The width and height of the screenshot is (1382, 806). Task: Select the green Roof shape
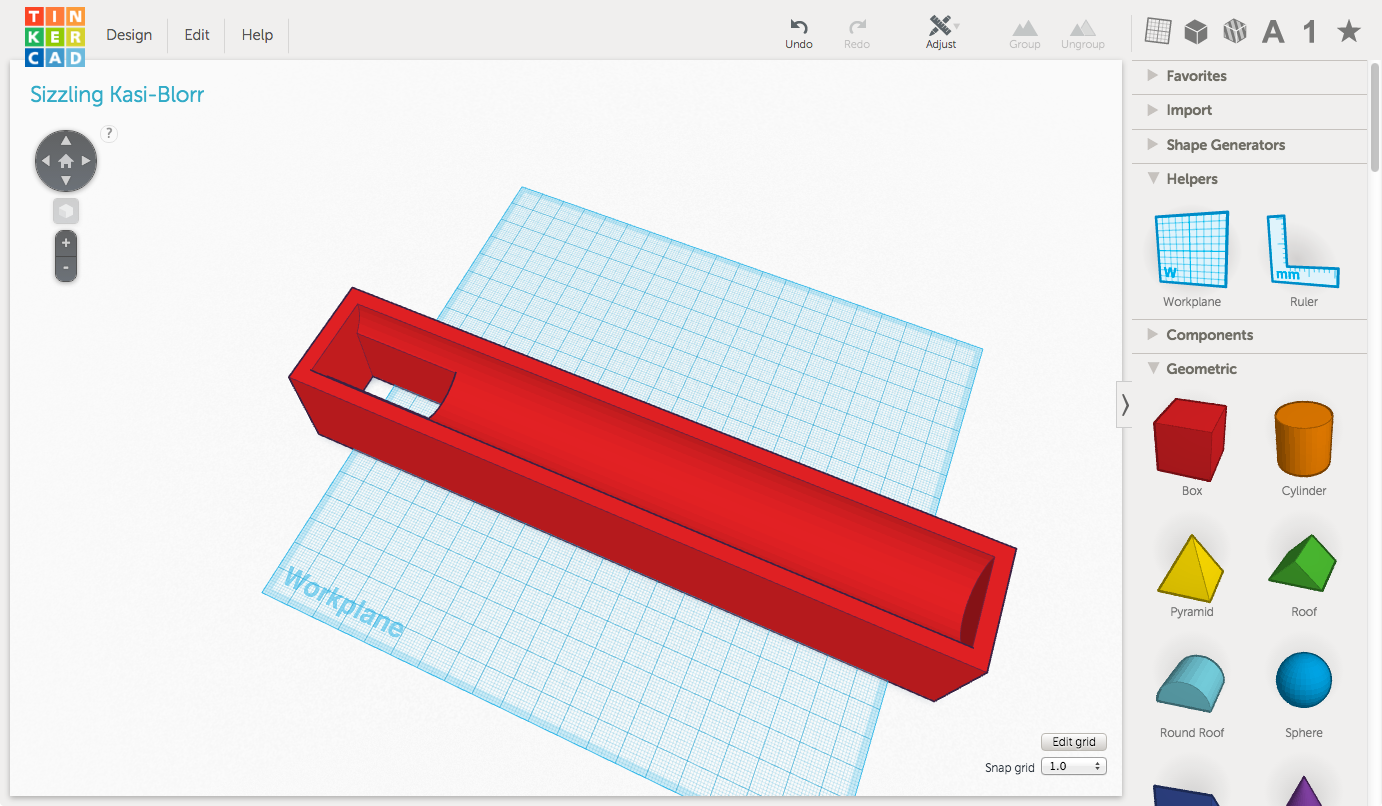(1304, 575)
